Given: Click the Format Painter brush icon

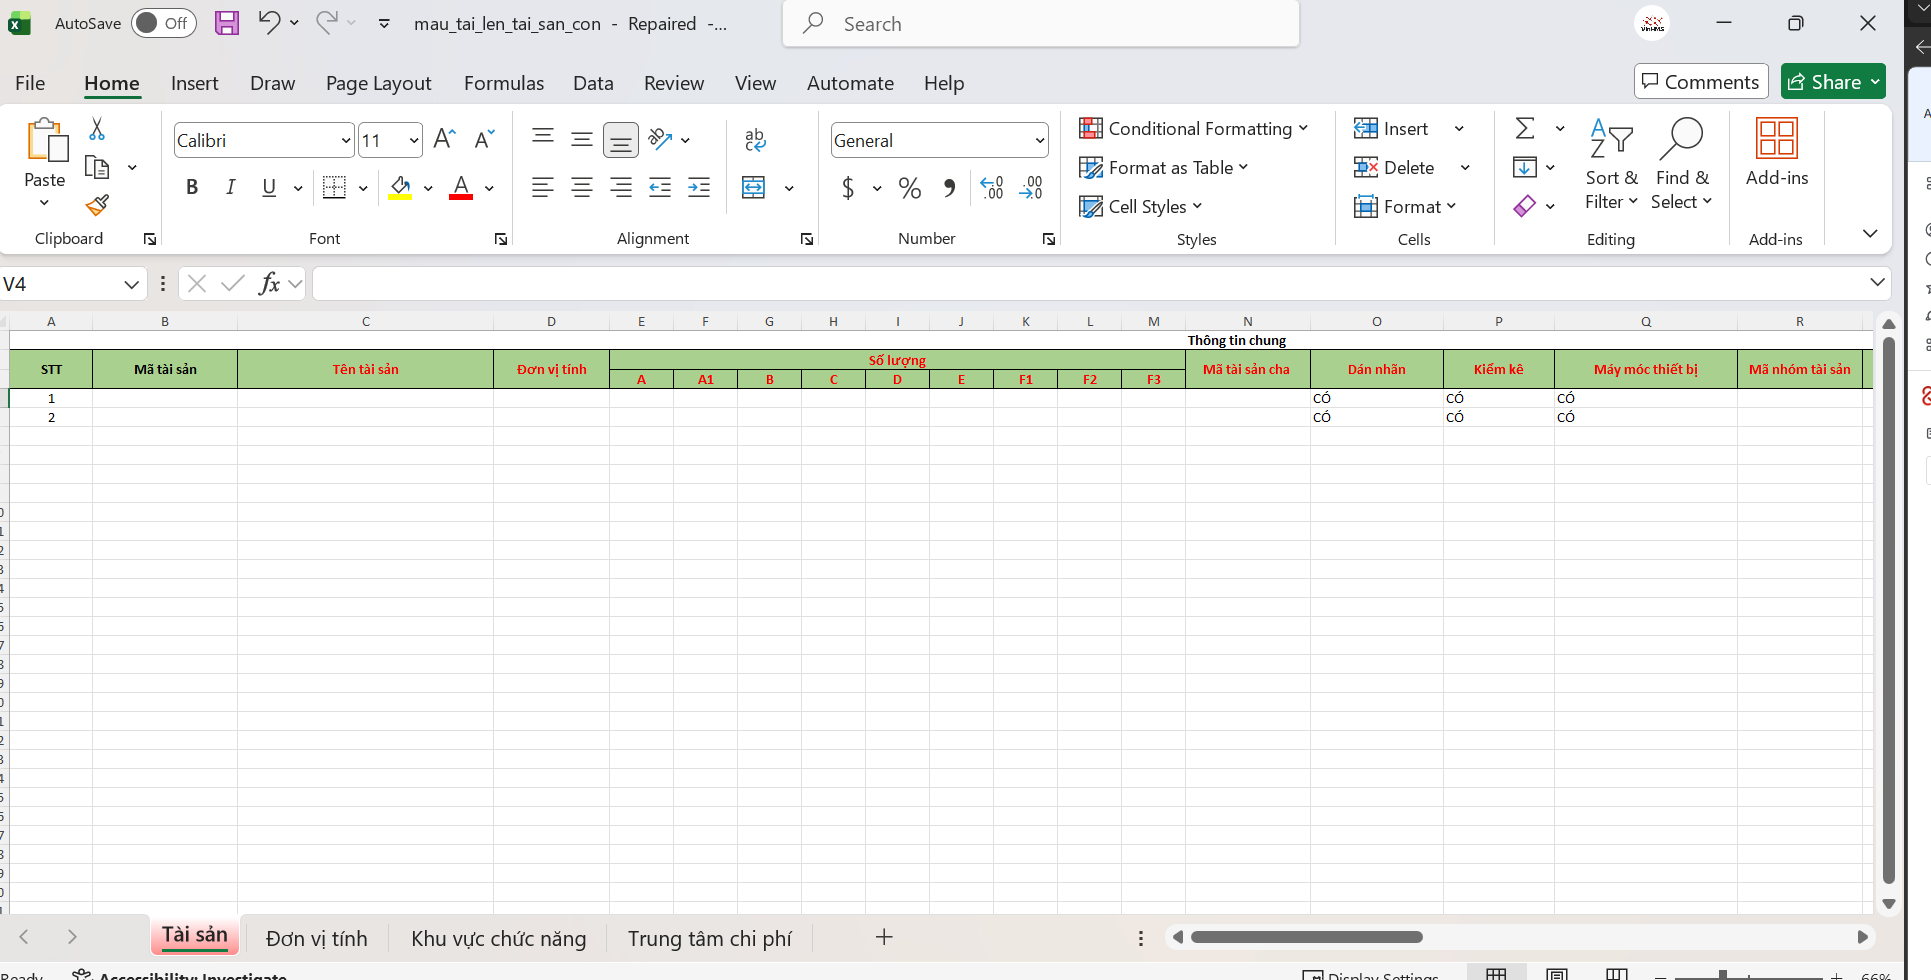Looking at the screenshot, I should point(97,206).
